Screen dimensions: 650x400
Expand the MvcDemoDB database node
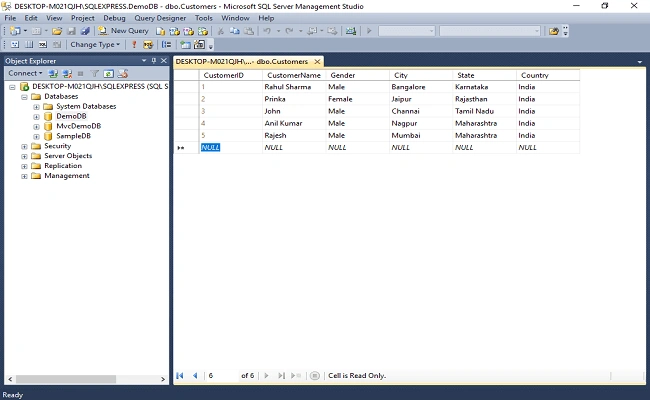coord(36,127)
